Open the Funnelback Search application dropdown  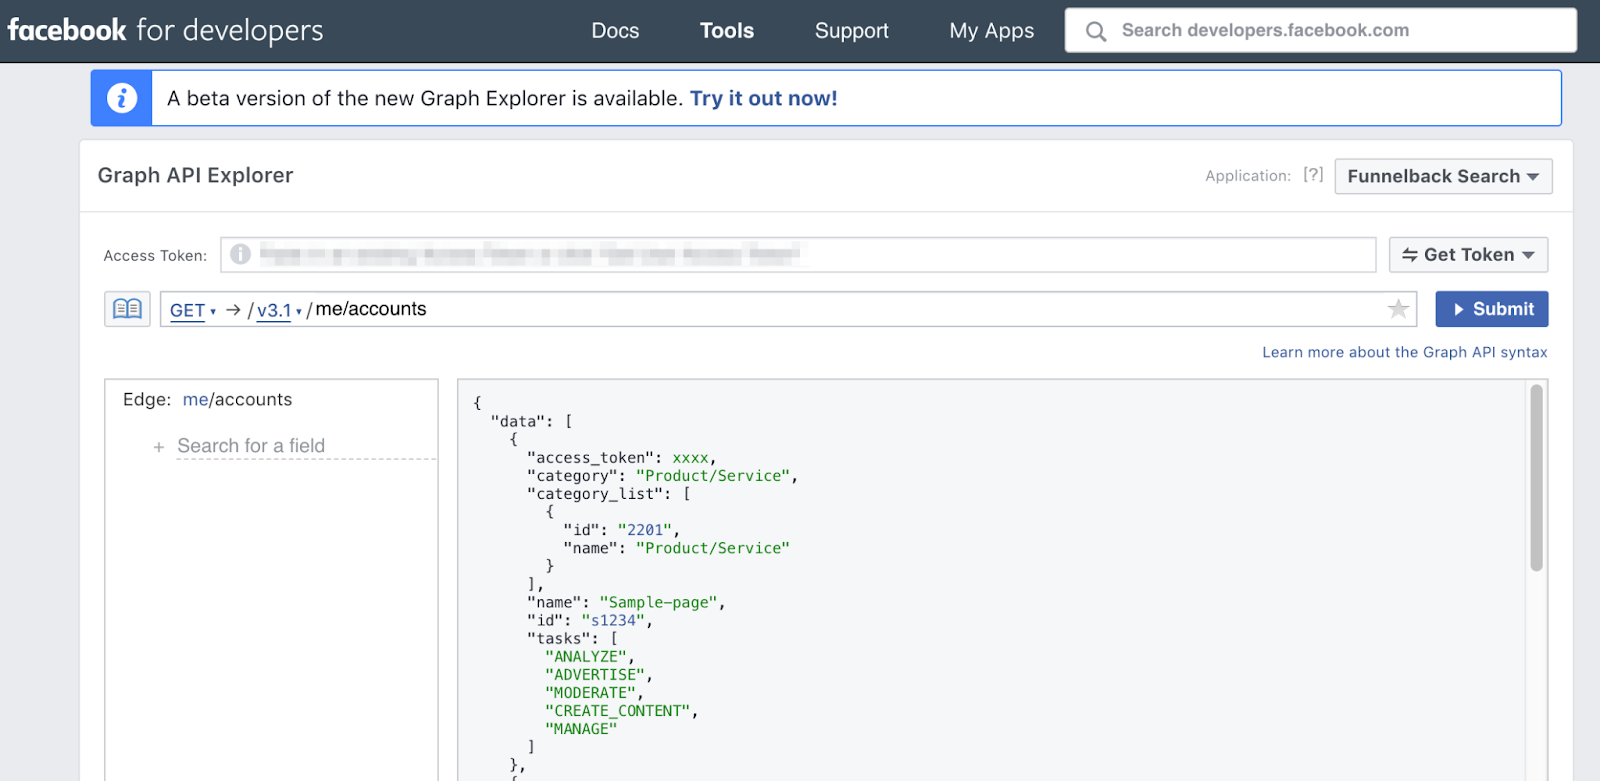pyautogui.click(x=1443, y=176)
